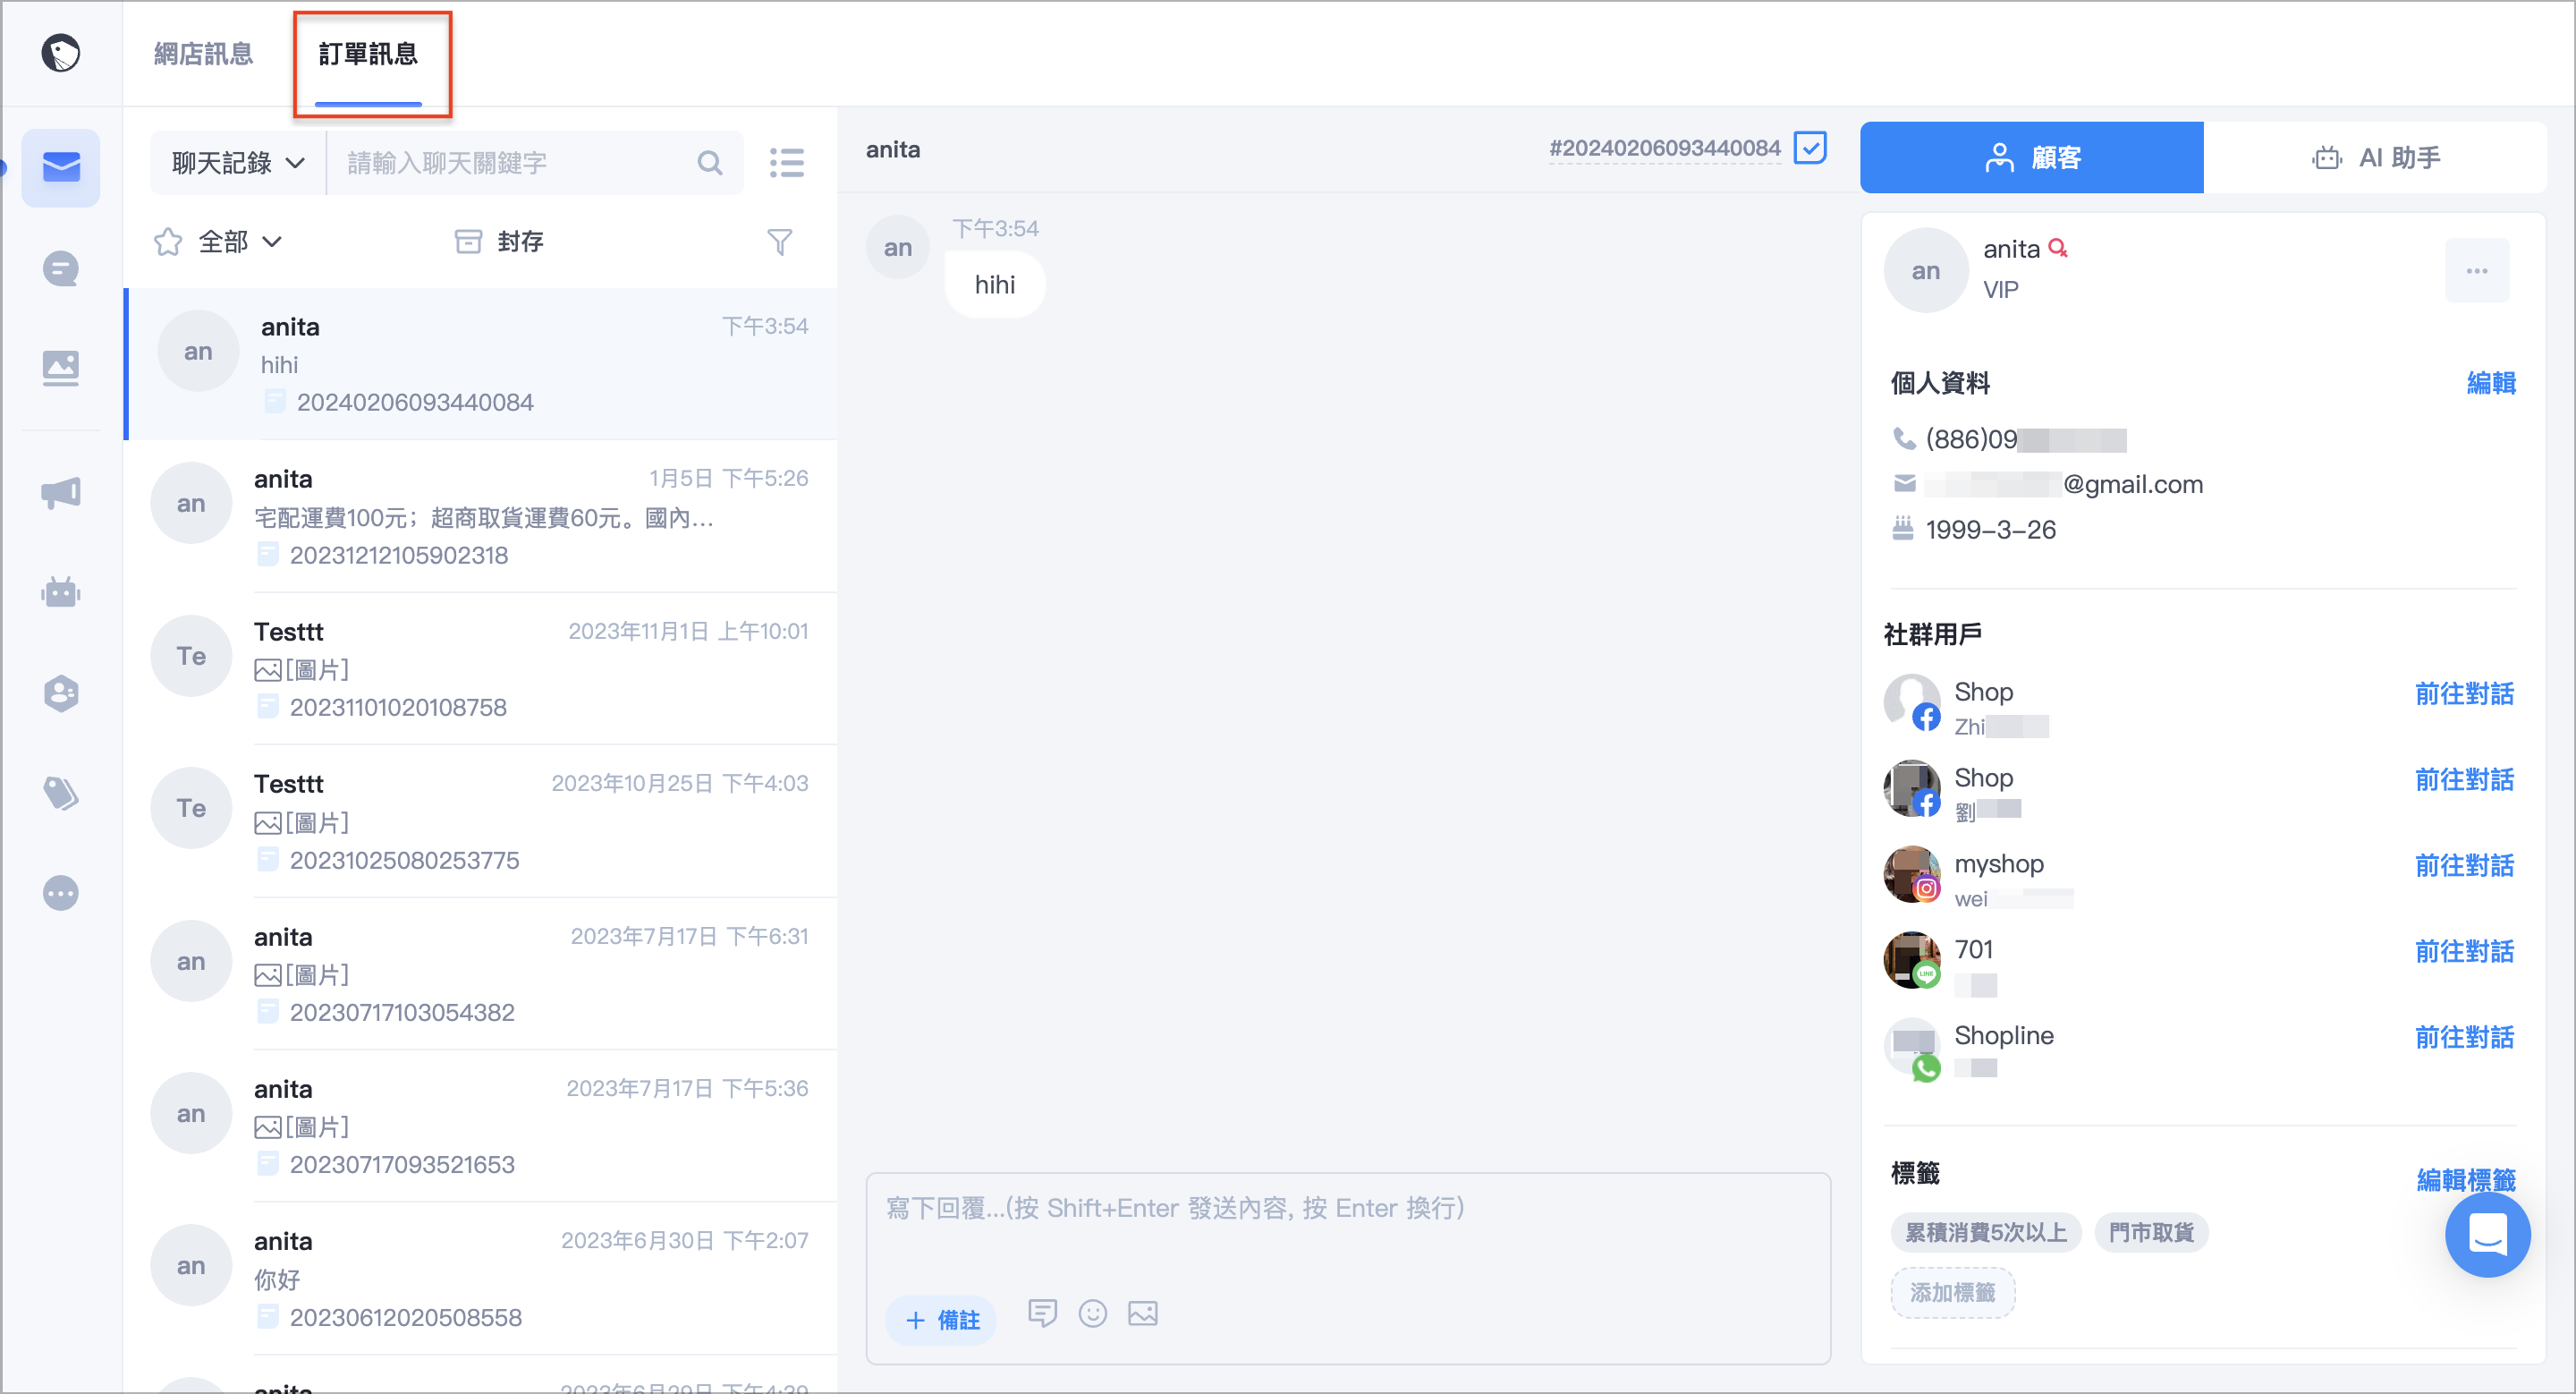
Task: Click the anita avatar in the customer card
Action: pyautogui.click(x=1925, y=270)
